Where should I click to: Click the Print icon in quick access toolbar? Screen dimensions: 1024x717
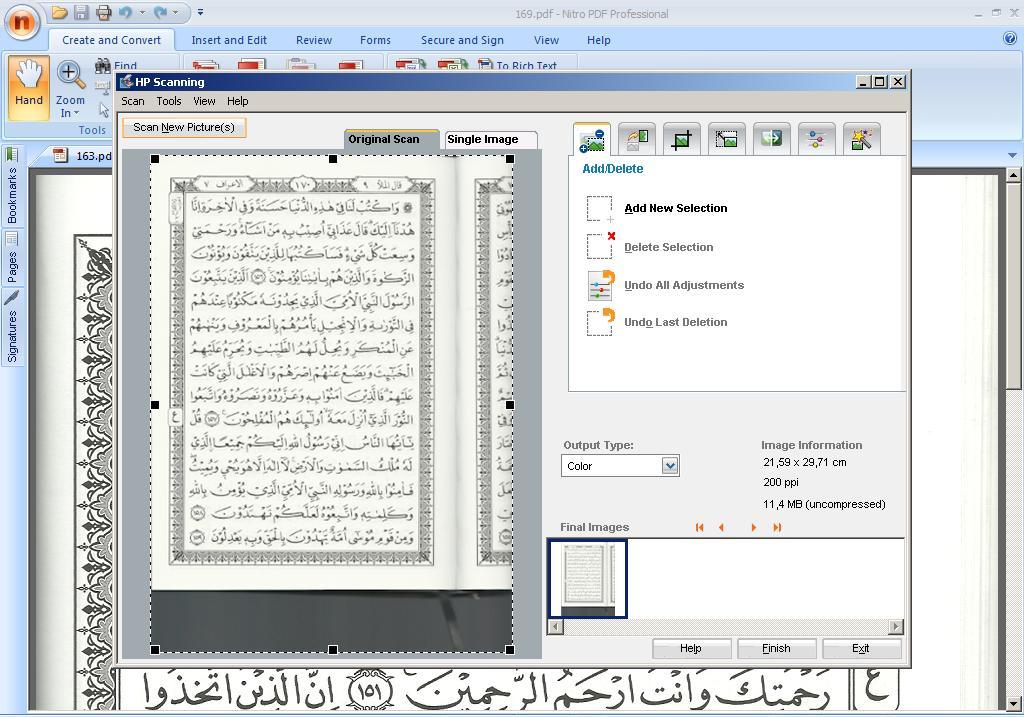103,12
